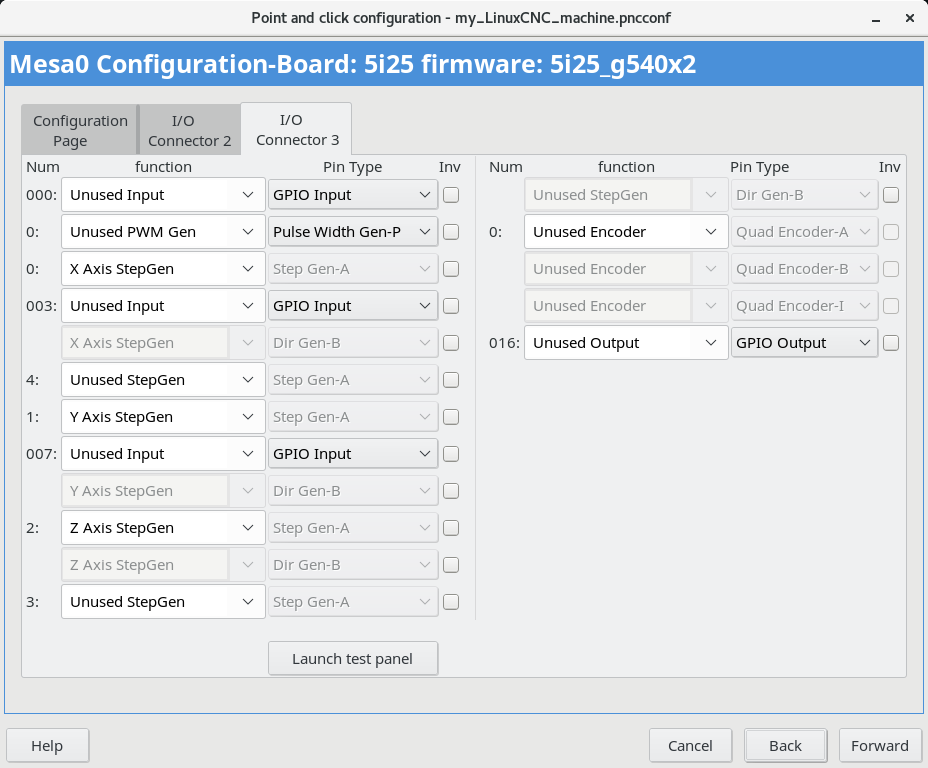The width and height of the screenshot is (928, 768).
Task: Open function dropdown for pin 000 Unused Input
Action: (x=163, y=195)
